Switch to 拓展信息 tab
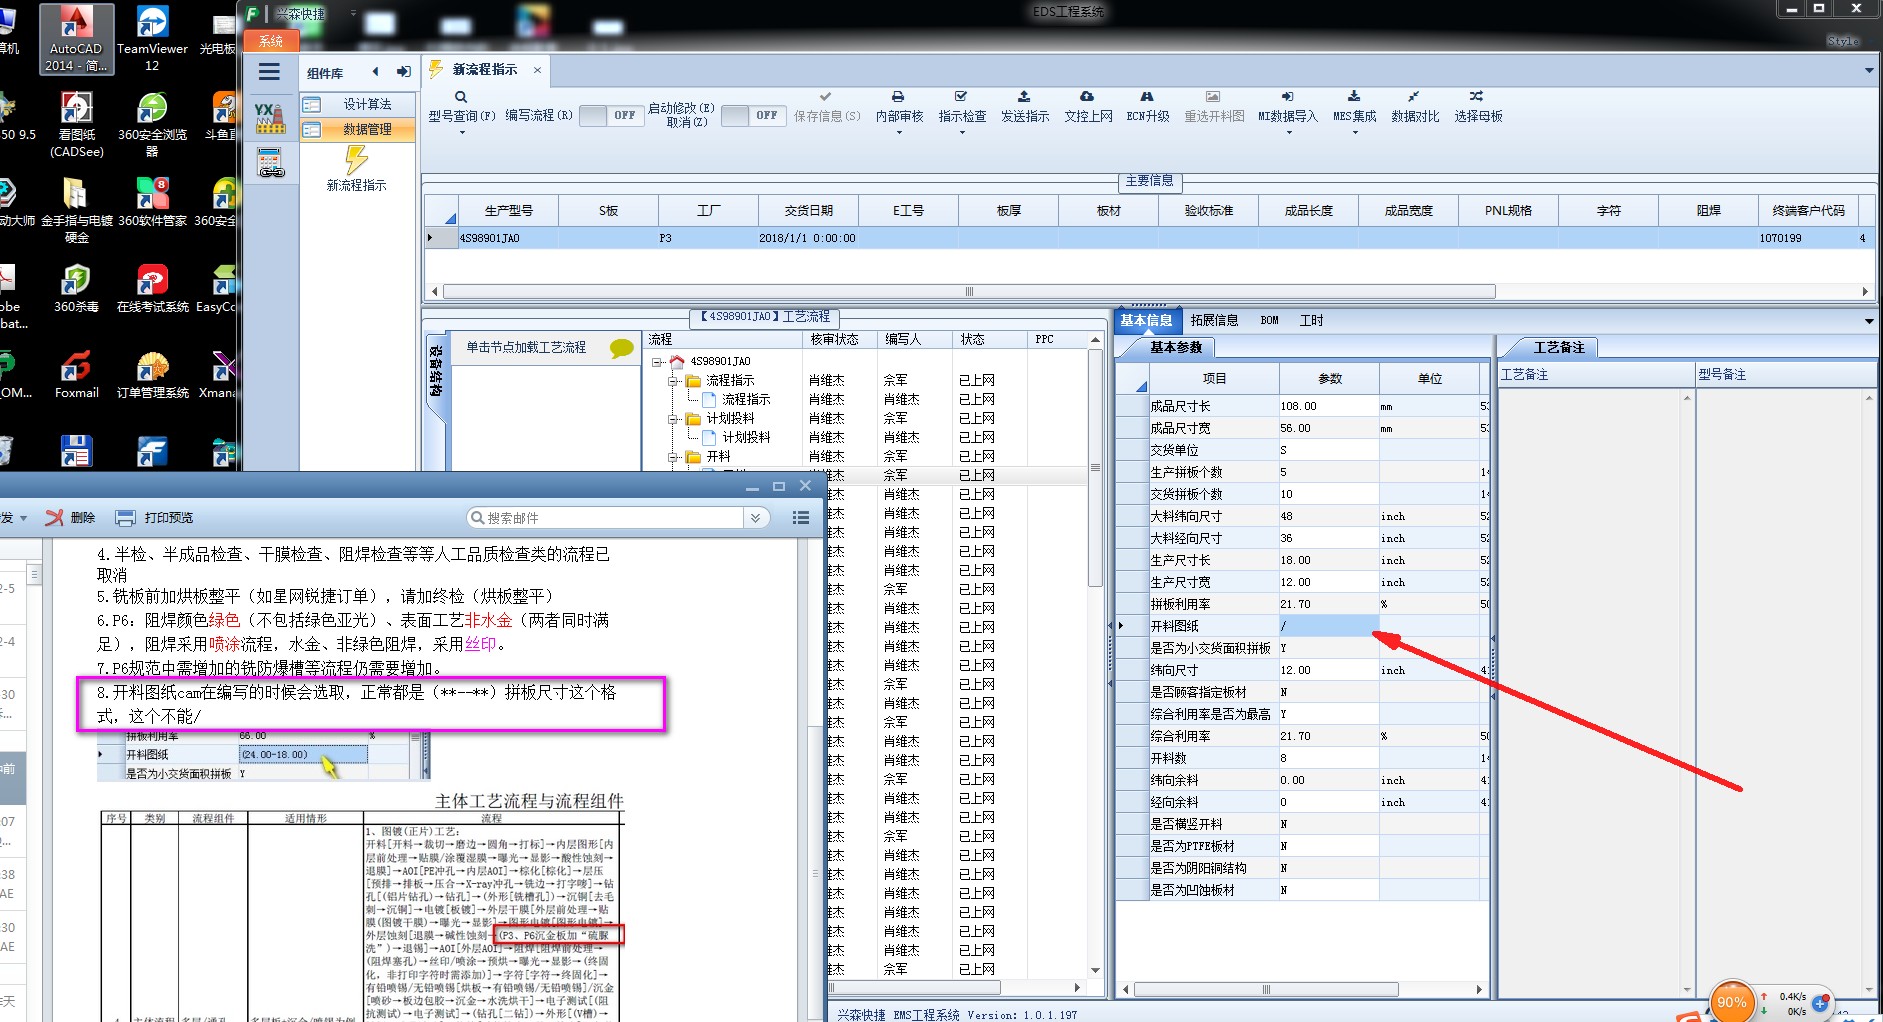 pos(1214,320)
